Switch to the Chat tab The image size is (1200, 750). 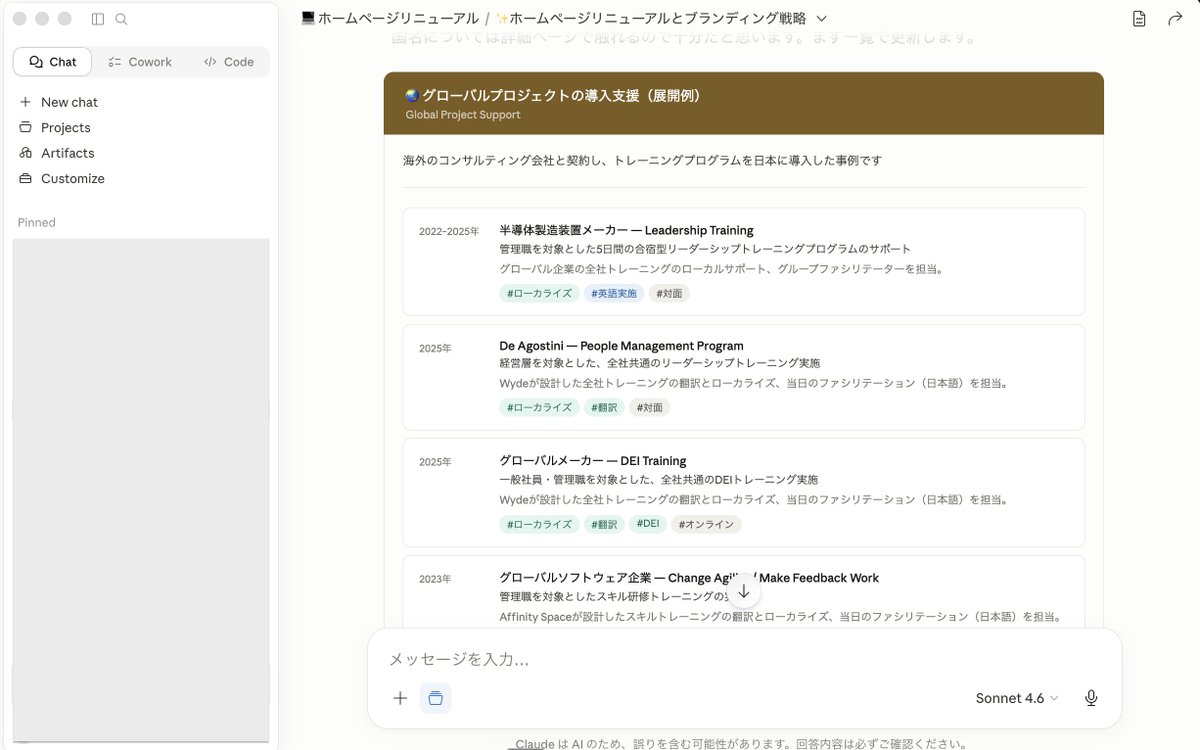pyautogui.click(x=52, y=62)
